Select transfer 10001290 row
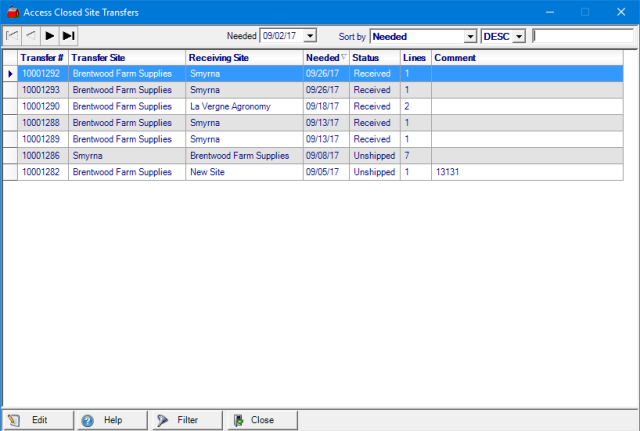Screen dimensions: 640x431 (x=41, y=106)
